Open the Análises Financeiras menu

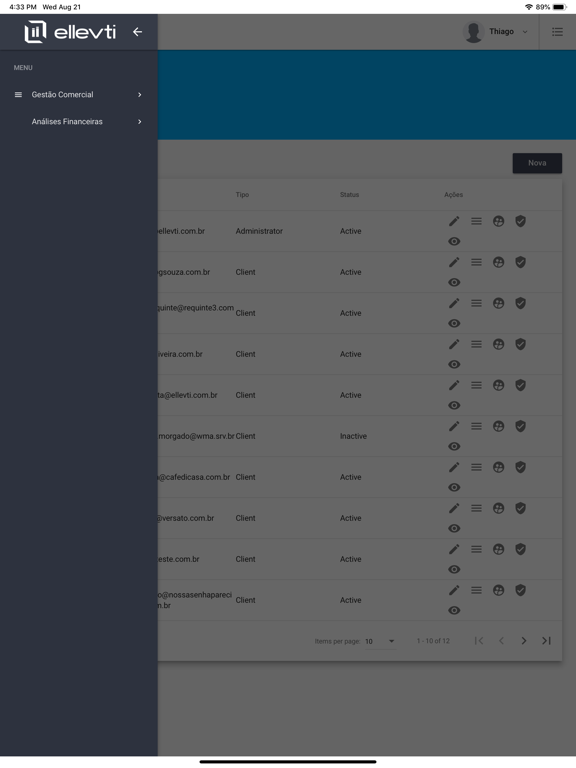pyautogui.click(x=78, y=121)
